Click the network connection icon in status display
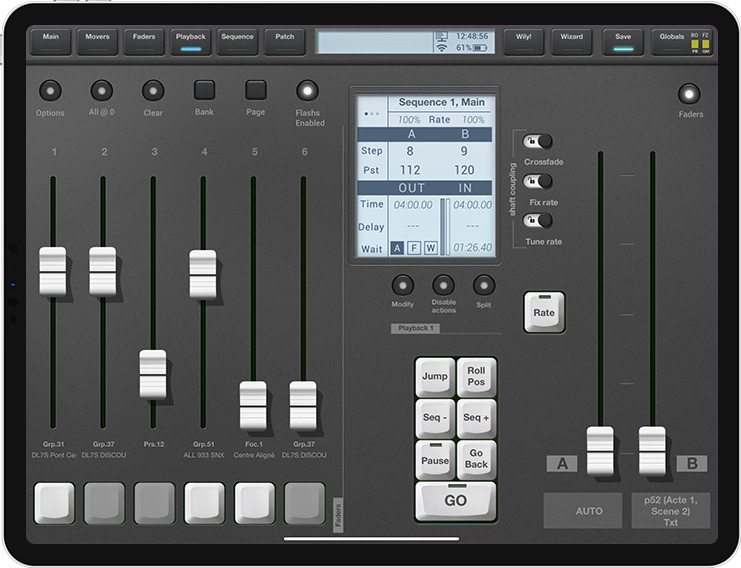The image size is (741, 568). point(441,36)
